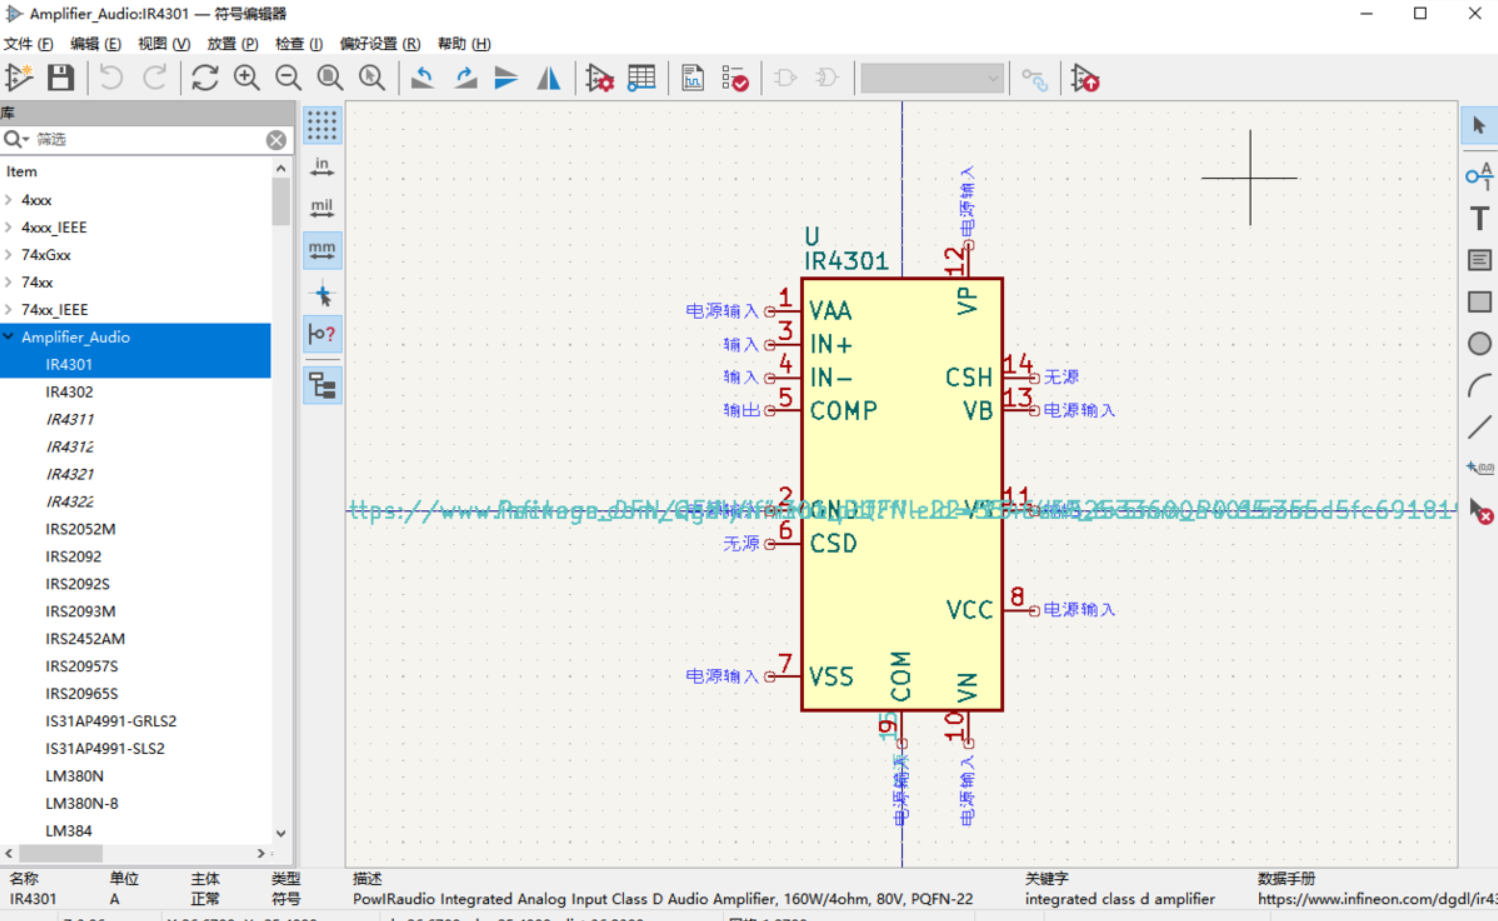
Task: Toggle synchronized pins edit mode
Action: [x=1035, y=78]
